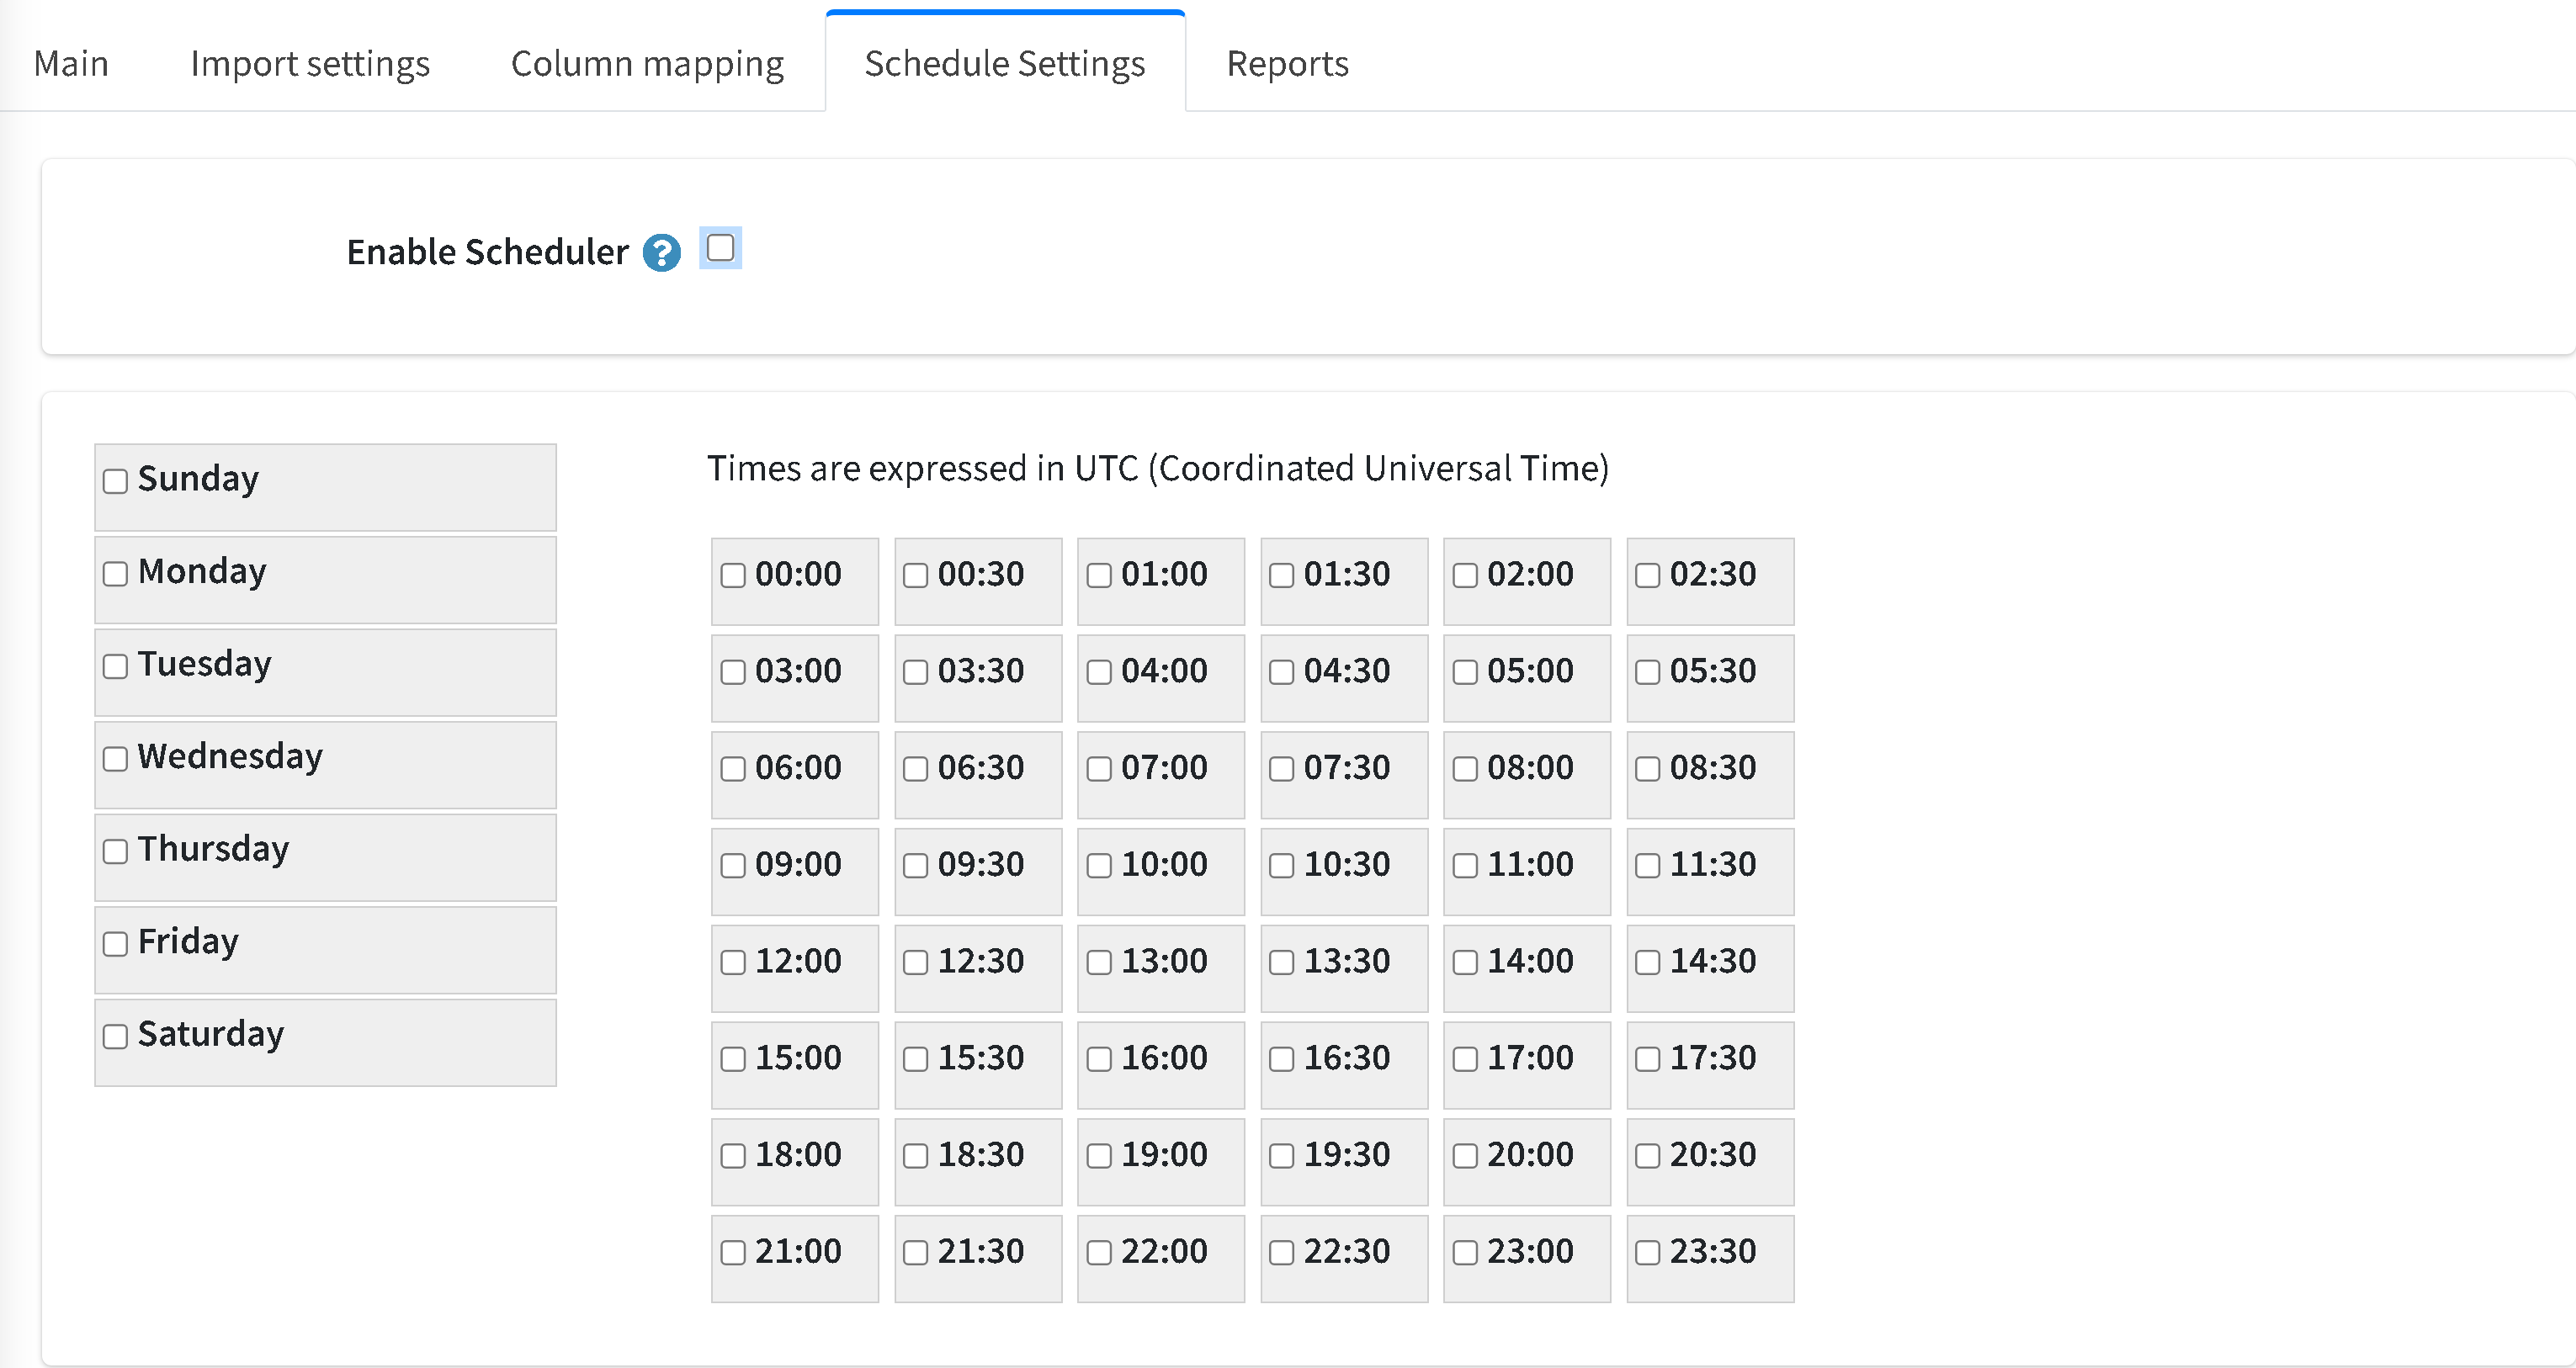The height and width of the screenshot is (1368, 2576).
Task: Tick the 19:30 time checkbox
Action: [x=1282, y=1157]
